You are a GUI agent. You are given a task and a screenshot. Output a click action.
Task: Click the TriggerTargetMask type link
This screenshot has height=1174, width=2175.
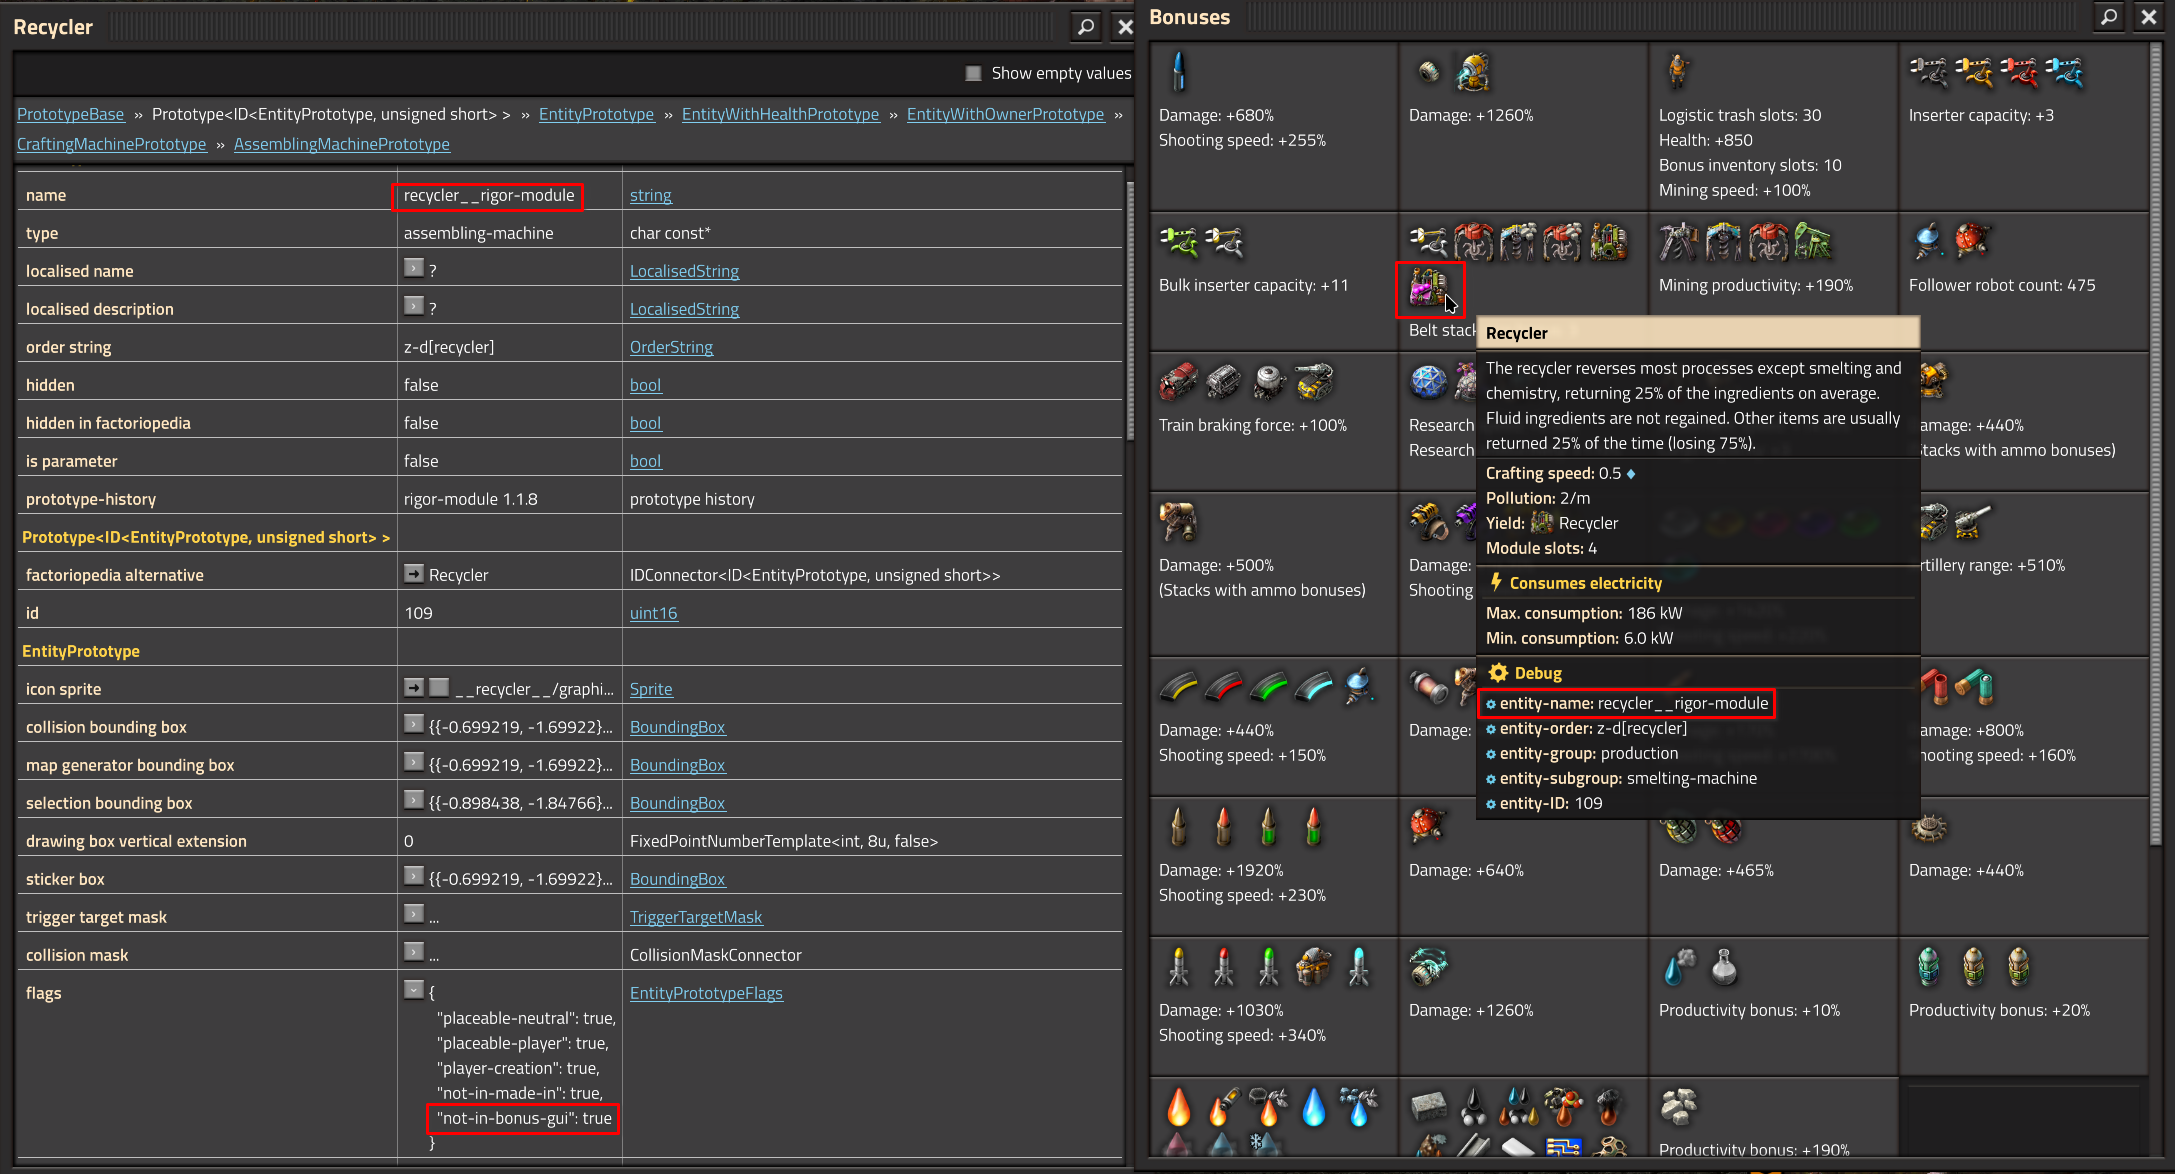click(x=696, y=917)
